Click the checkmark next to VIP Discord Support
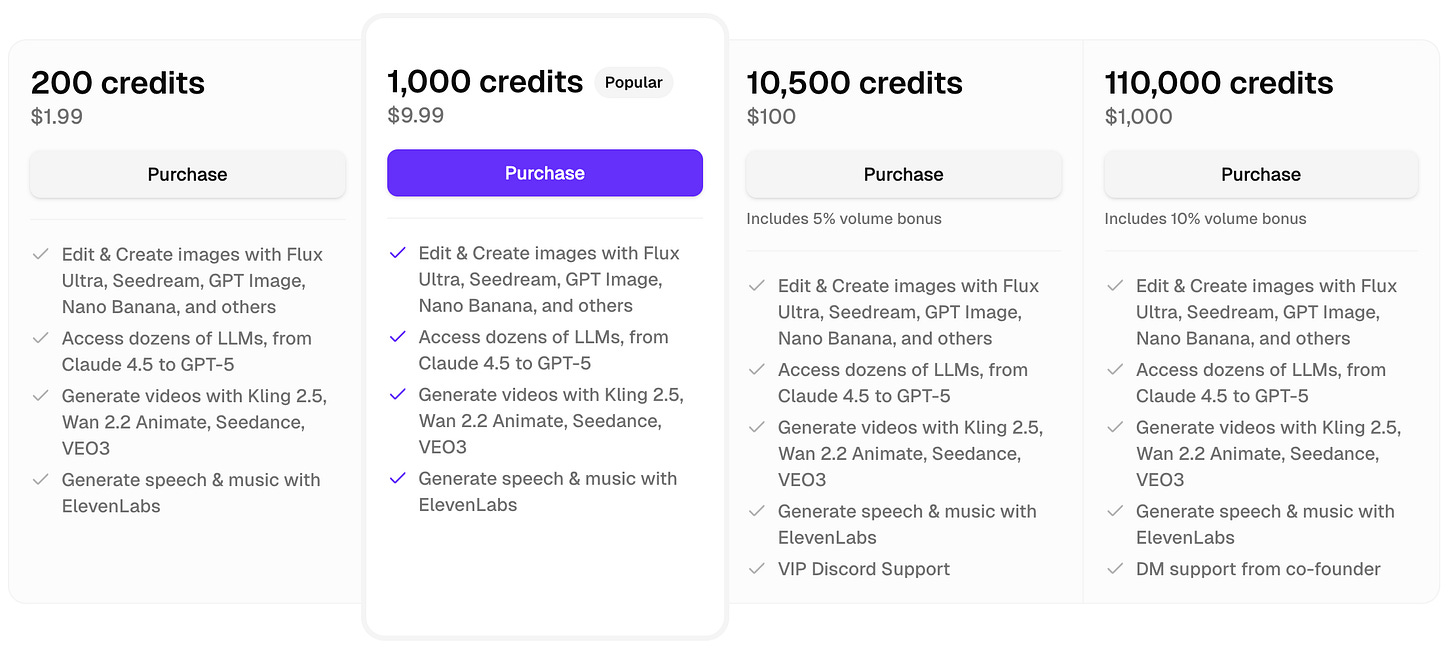The image size is (1456, 659). 756,568
